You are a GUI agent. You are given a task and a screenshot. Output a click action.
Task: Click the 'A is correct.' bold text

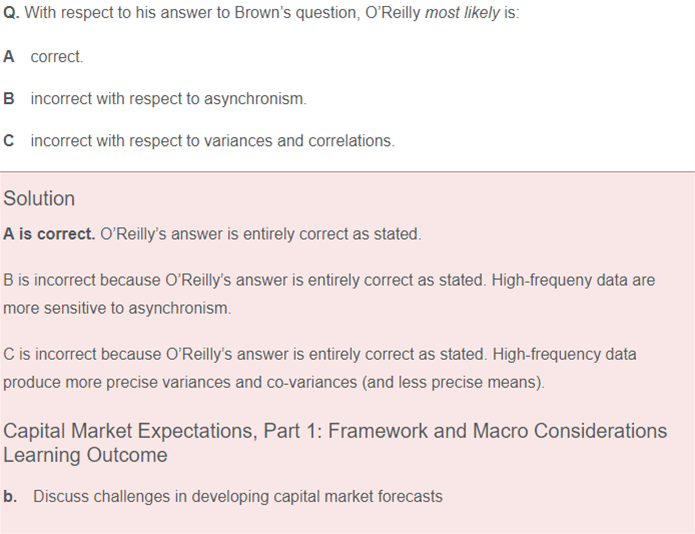[49, 234]
